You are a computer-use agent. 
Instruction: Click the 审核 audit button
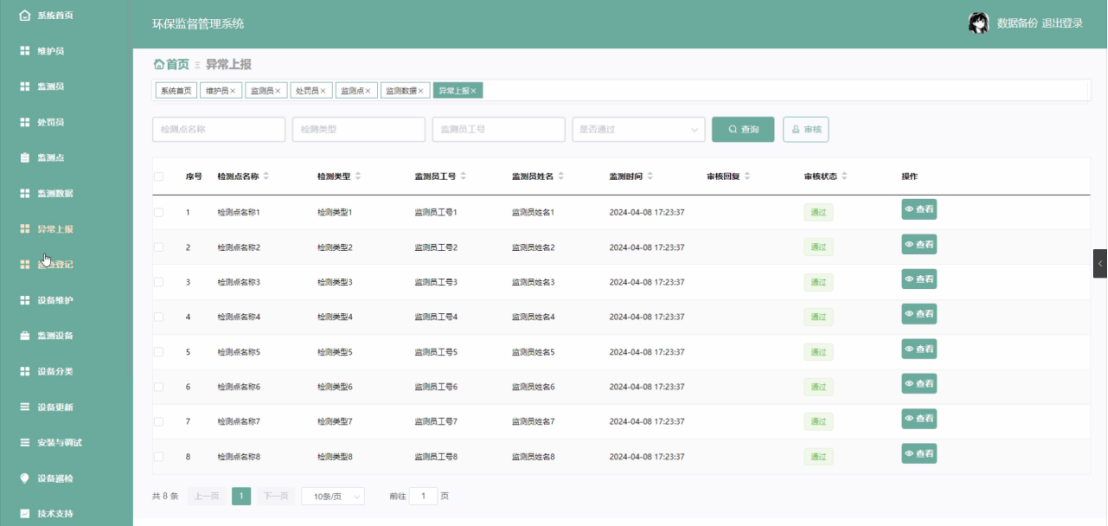pos(806,129)
